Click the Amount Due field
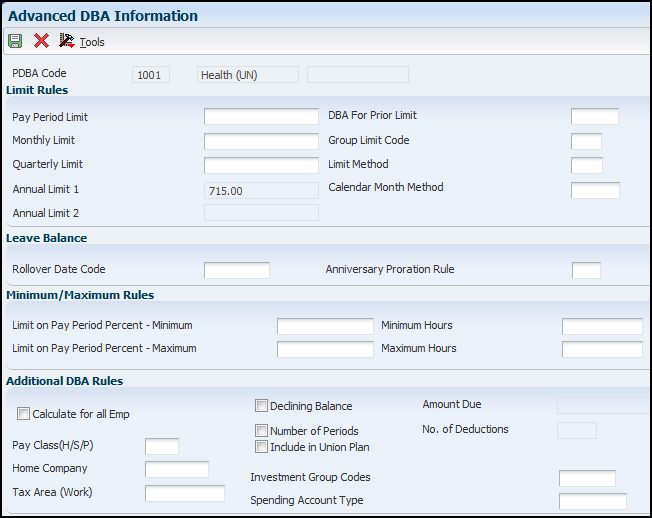This screenshot has width=652, height=518. pos(604,405)
